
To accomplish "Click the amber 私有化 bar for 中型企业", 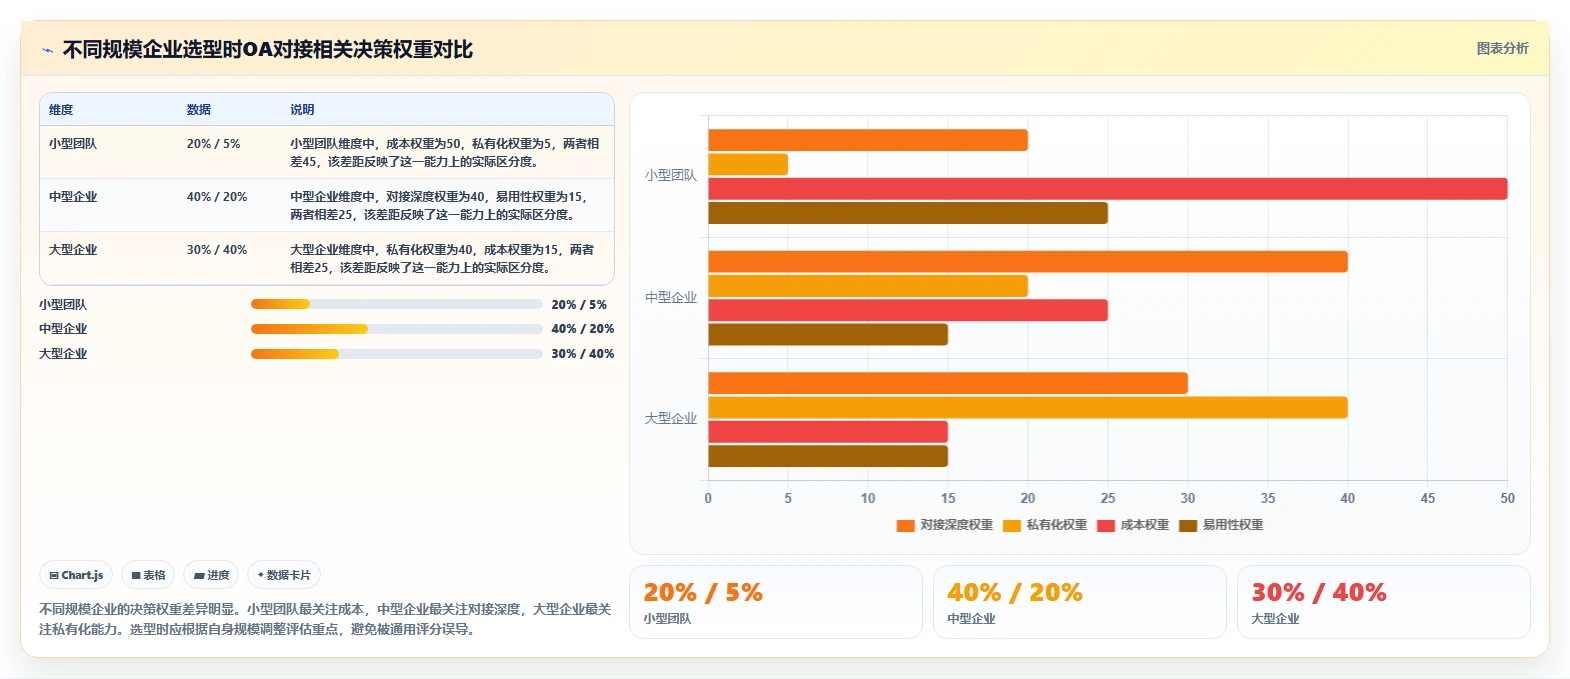I will pos(868,286).
